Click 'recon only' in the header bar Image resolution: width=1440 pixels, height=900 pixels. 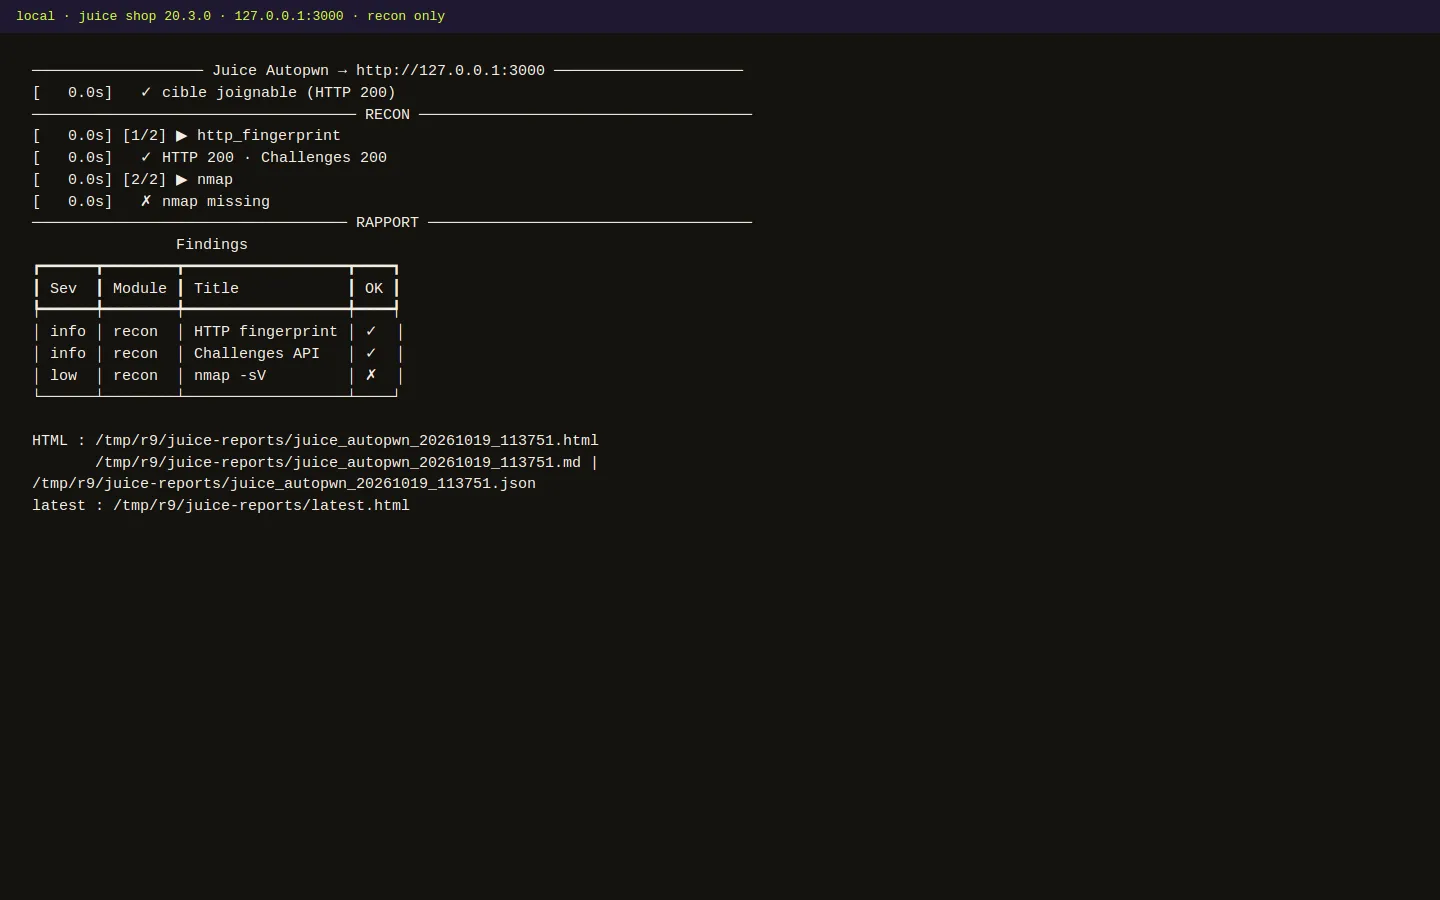(x=406, y=16)
